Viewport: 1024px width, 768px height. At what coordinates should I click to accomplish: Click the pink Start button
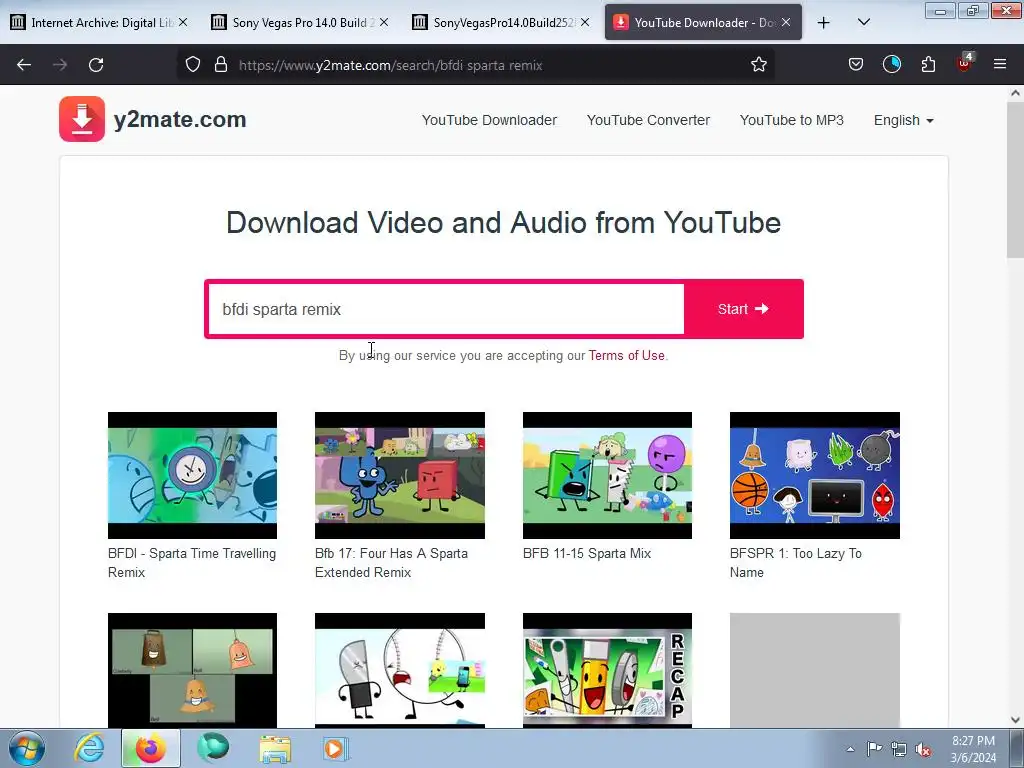tap(743, 309)
